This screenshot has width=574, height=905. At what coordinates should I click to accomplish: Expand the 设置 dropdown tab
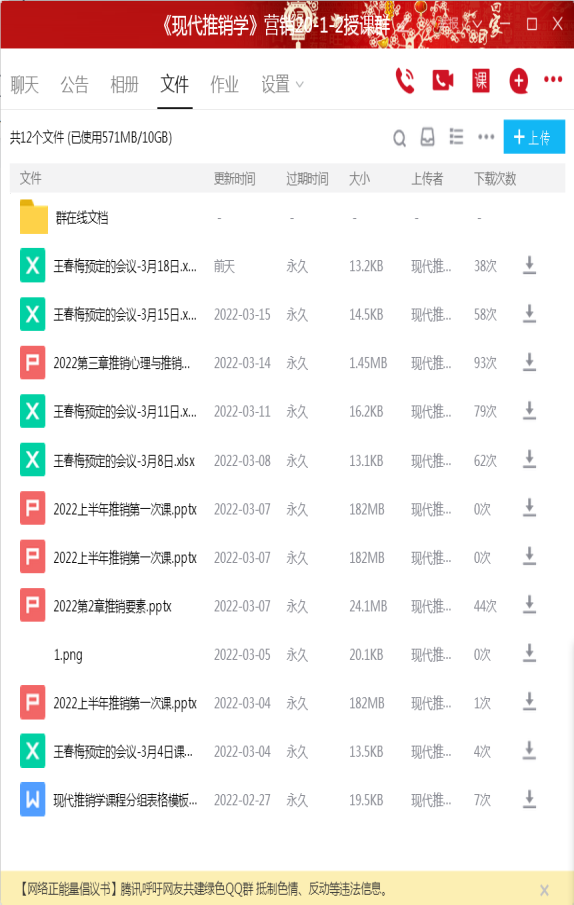(282, 84)
